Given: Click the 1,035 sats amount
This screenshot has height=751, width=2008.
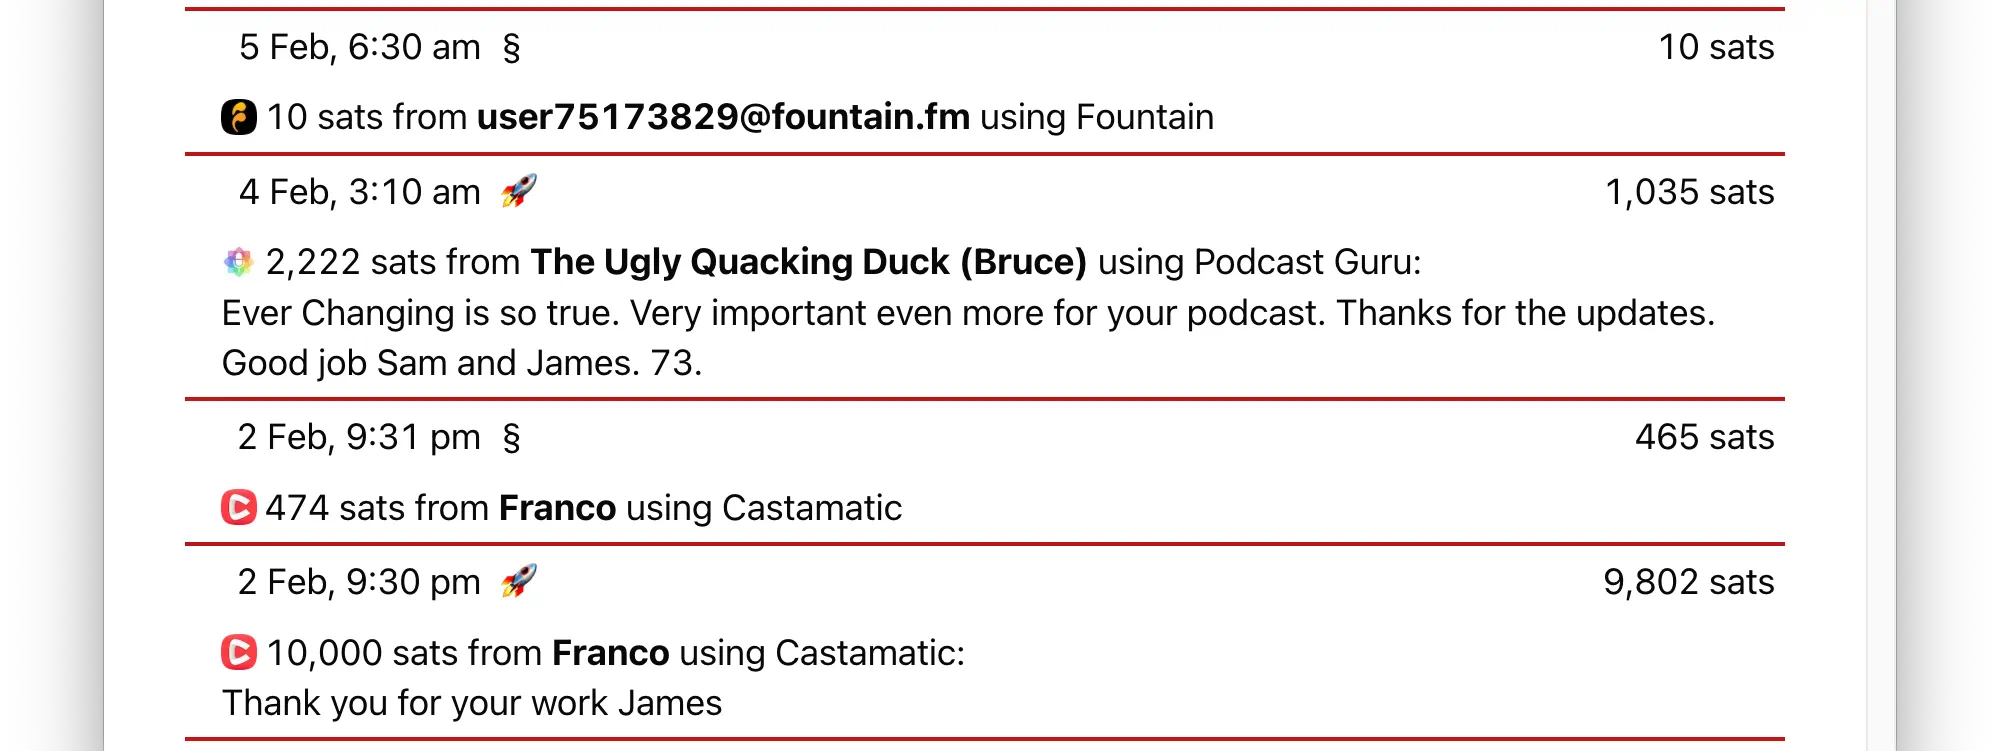Looking at the screenshot, I should [x=1689, y=192].
